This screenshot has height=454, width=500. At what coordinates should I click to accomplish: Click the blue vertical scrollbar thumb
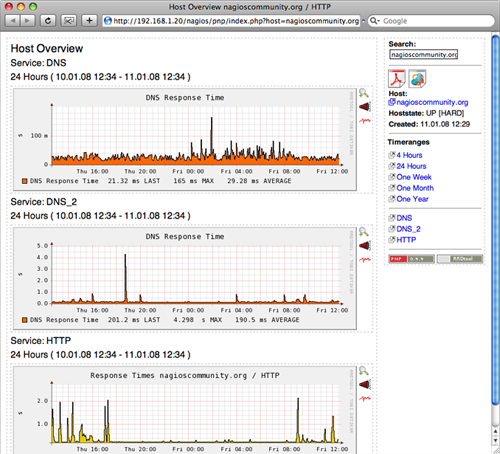tap(495, 220)
